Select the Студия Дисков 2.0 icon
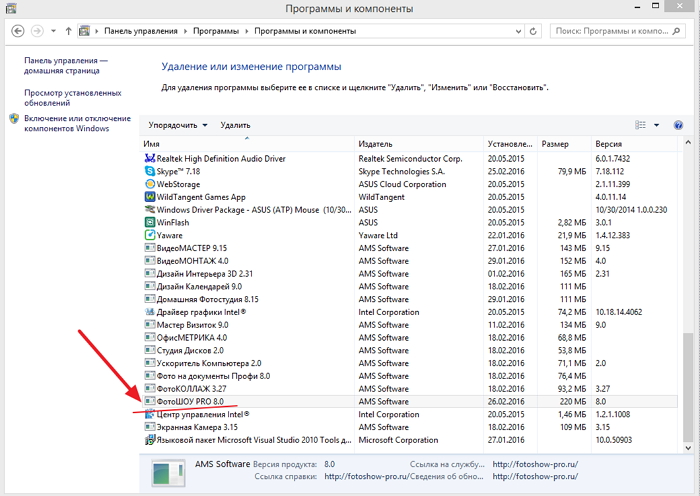 150,350
